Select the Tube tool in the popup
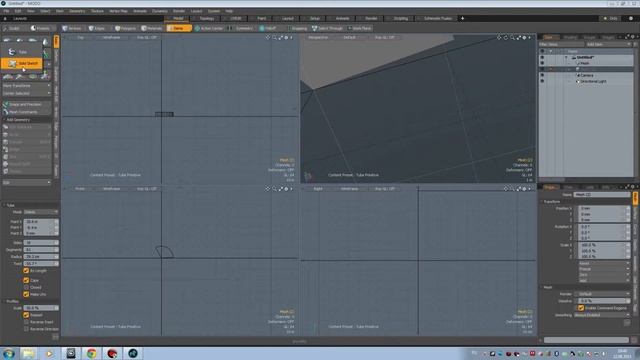Image resolution: width=640 pixels, height=360 pixels. (x=21, y=52)
